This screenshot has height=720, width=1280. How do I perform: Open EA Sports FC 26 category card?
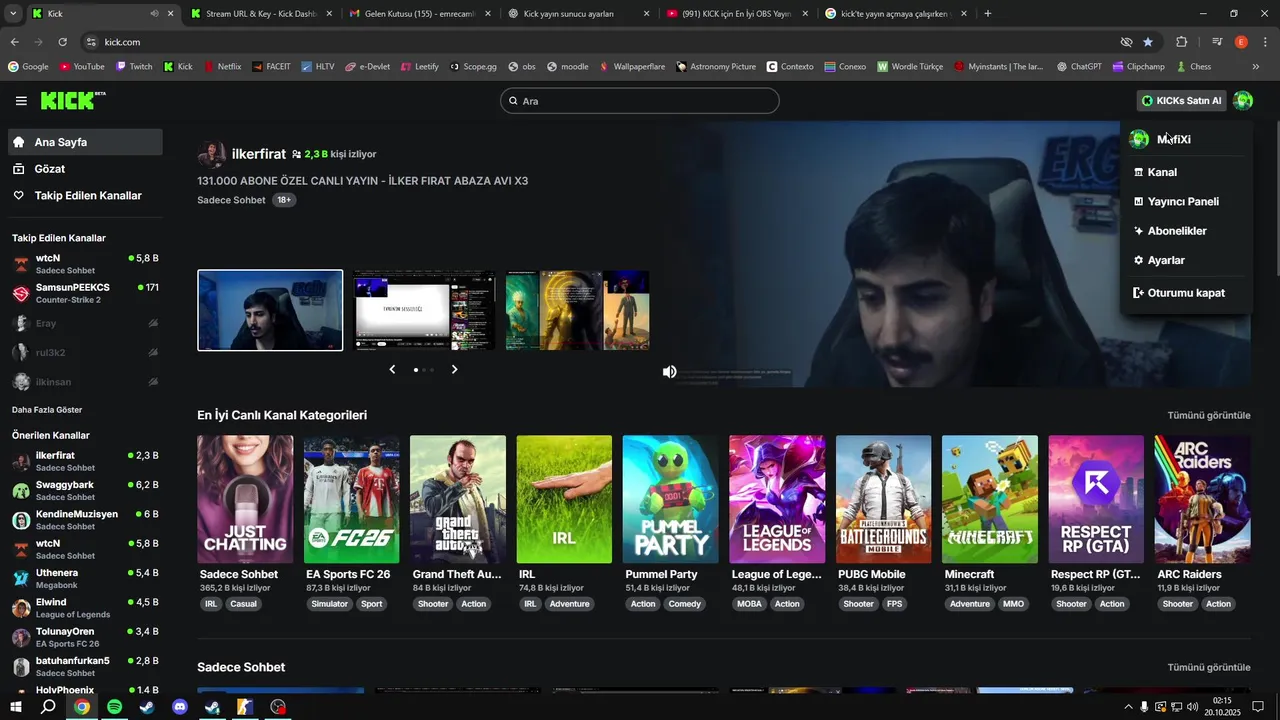[x=351, y=499]
